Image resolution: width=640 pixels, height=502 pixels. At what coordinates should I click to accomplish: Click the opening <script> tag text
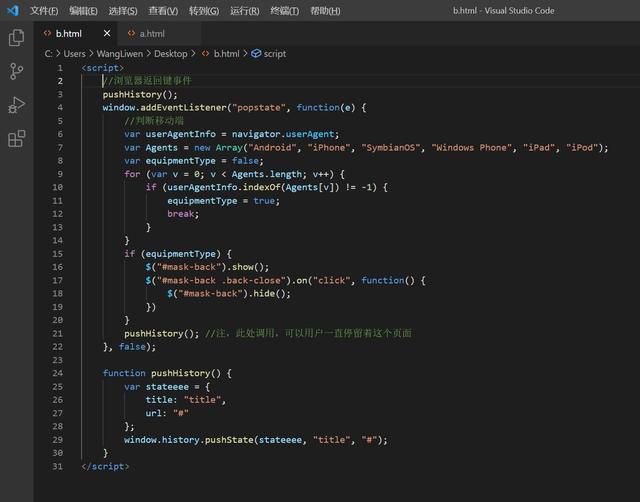102,68
